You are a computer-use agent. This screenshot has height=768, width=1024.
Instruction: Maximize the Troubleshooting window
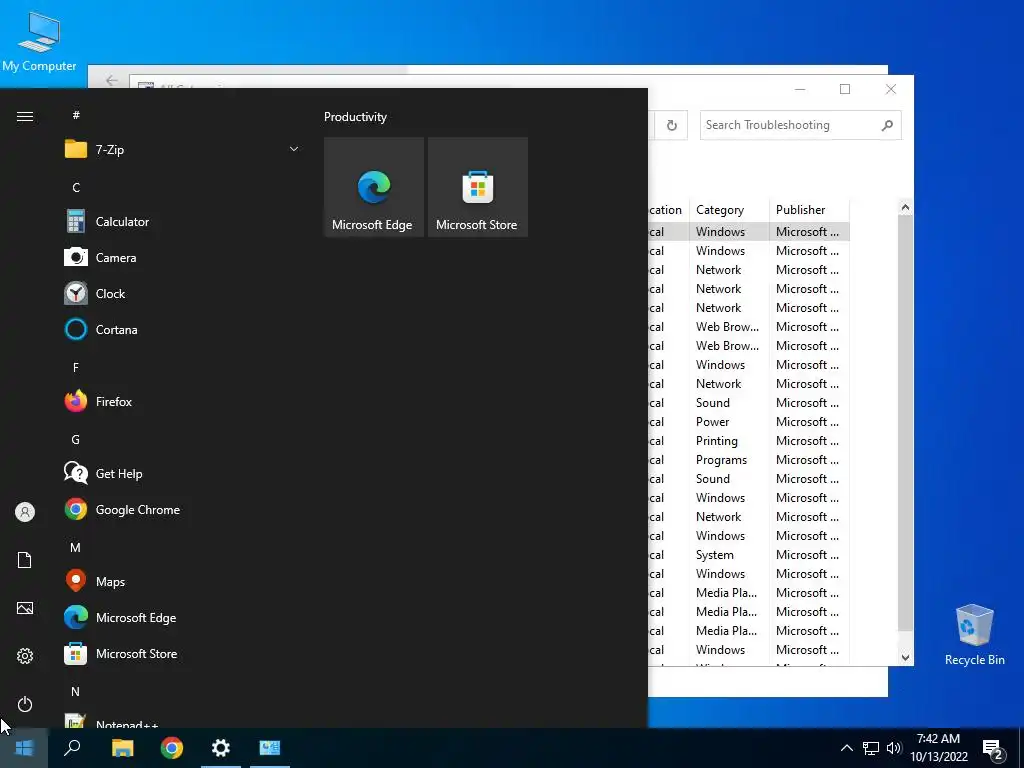pyautogui.click(x=845, y=89)
